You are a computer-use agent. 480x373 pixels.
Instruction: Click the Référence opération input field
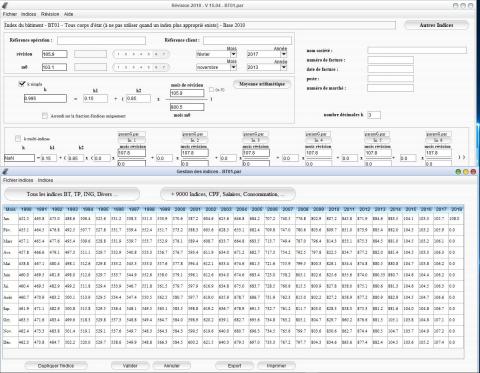(x=101, y=40)
